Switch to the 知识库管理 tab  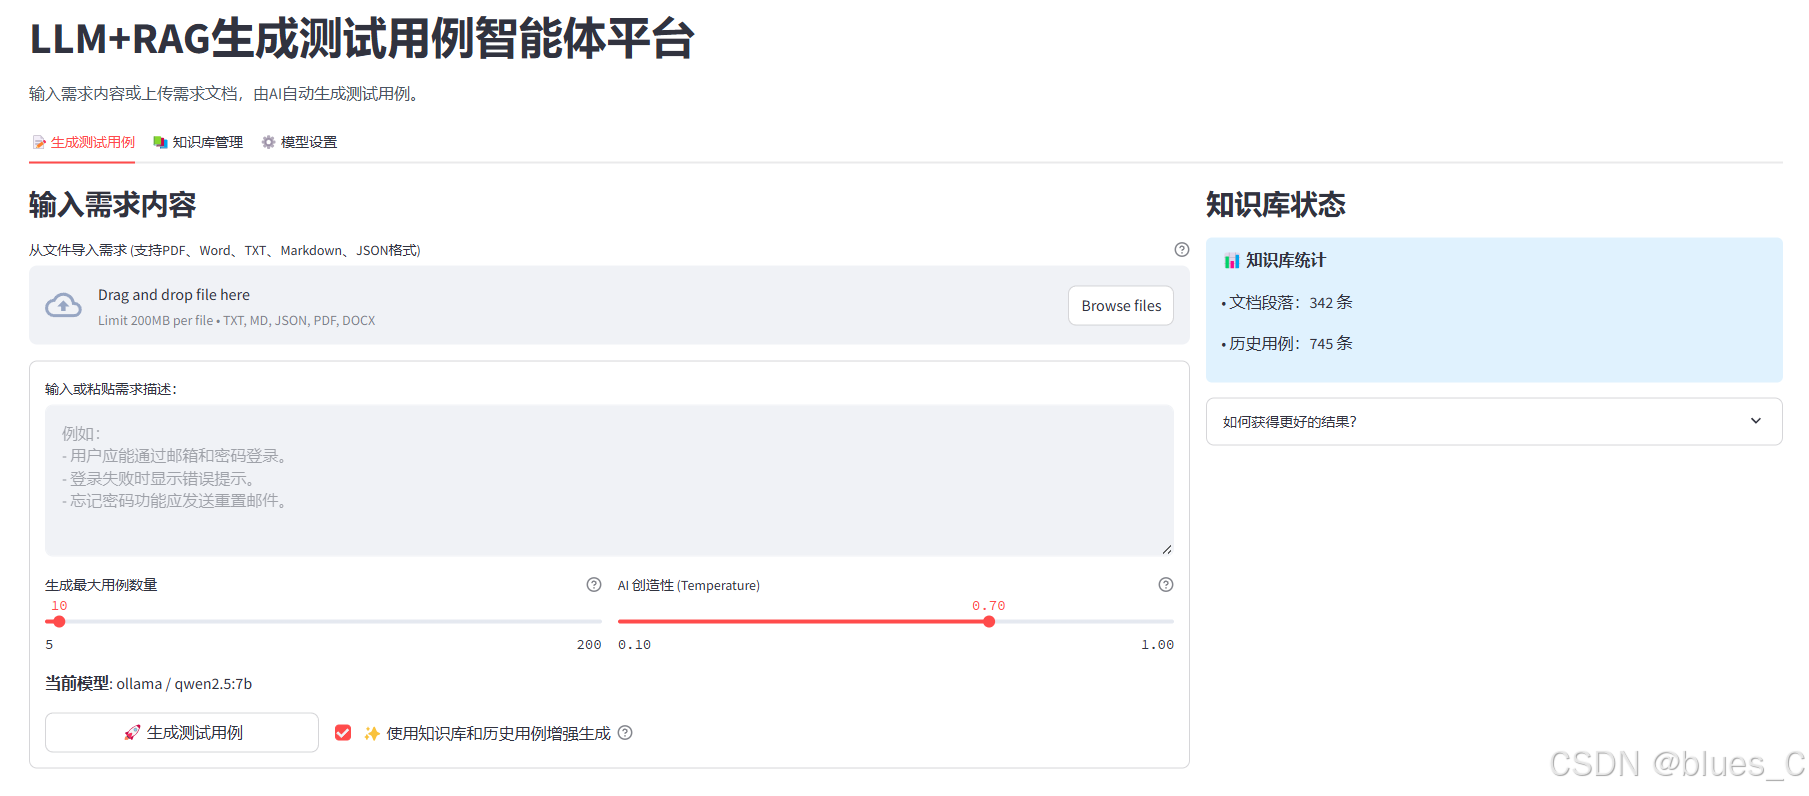point(197,143)
